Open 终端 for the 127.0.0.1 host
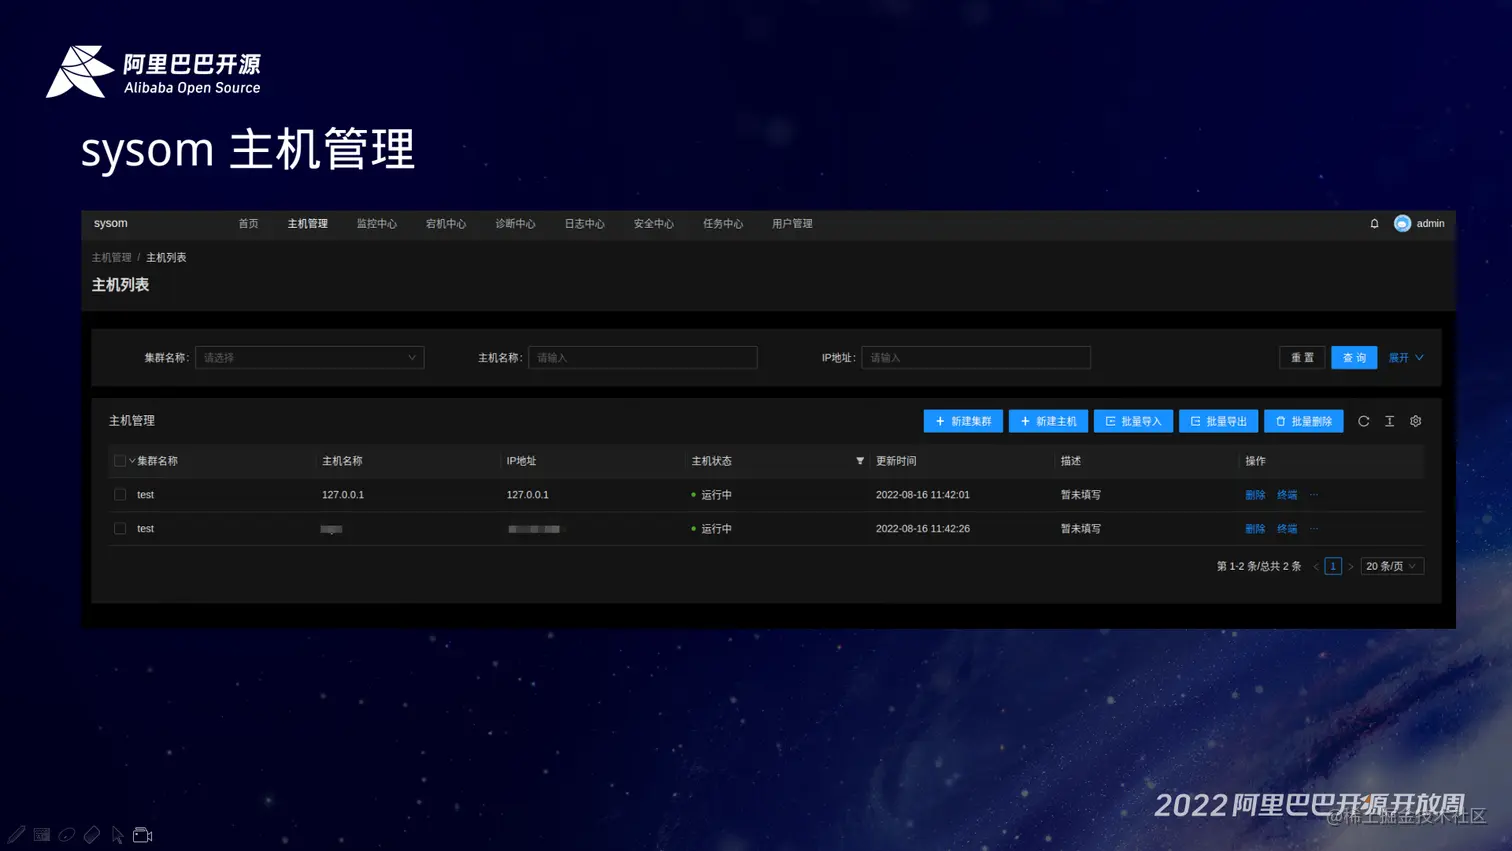This screenshot has width=1512, height=851. tap(1287, 495)
